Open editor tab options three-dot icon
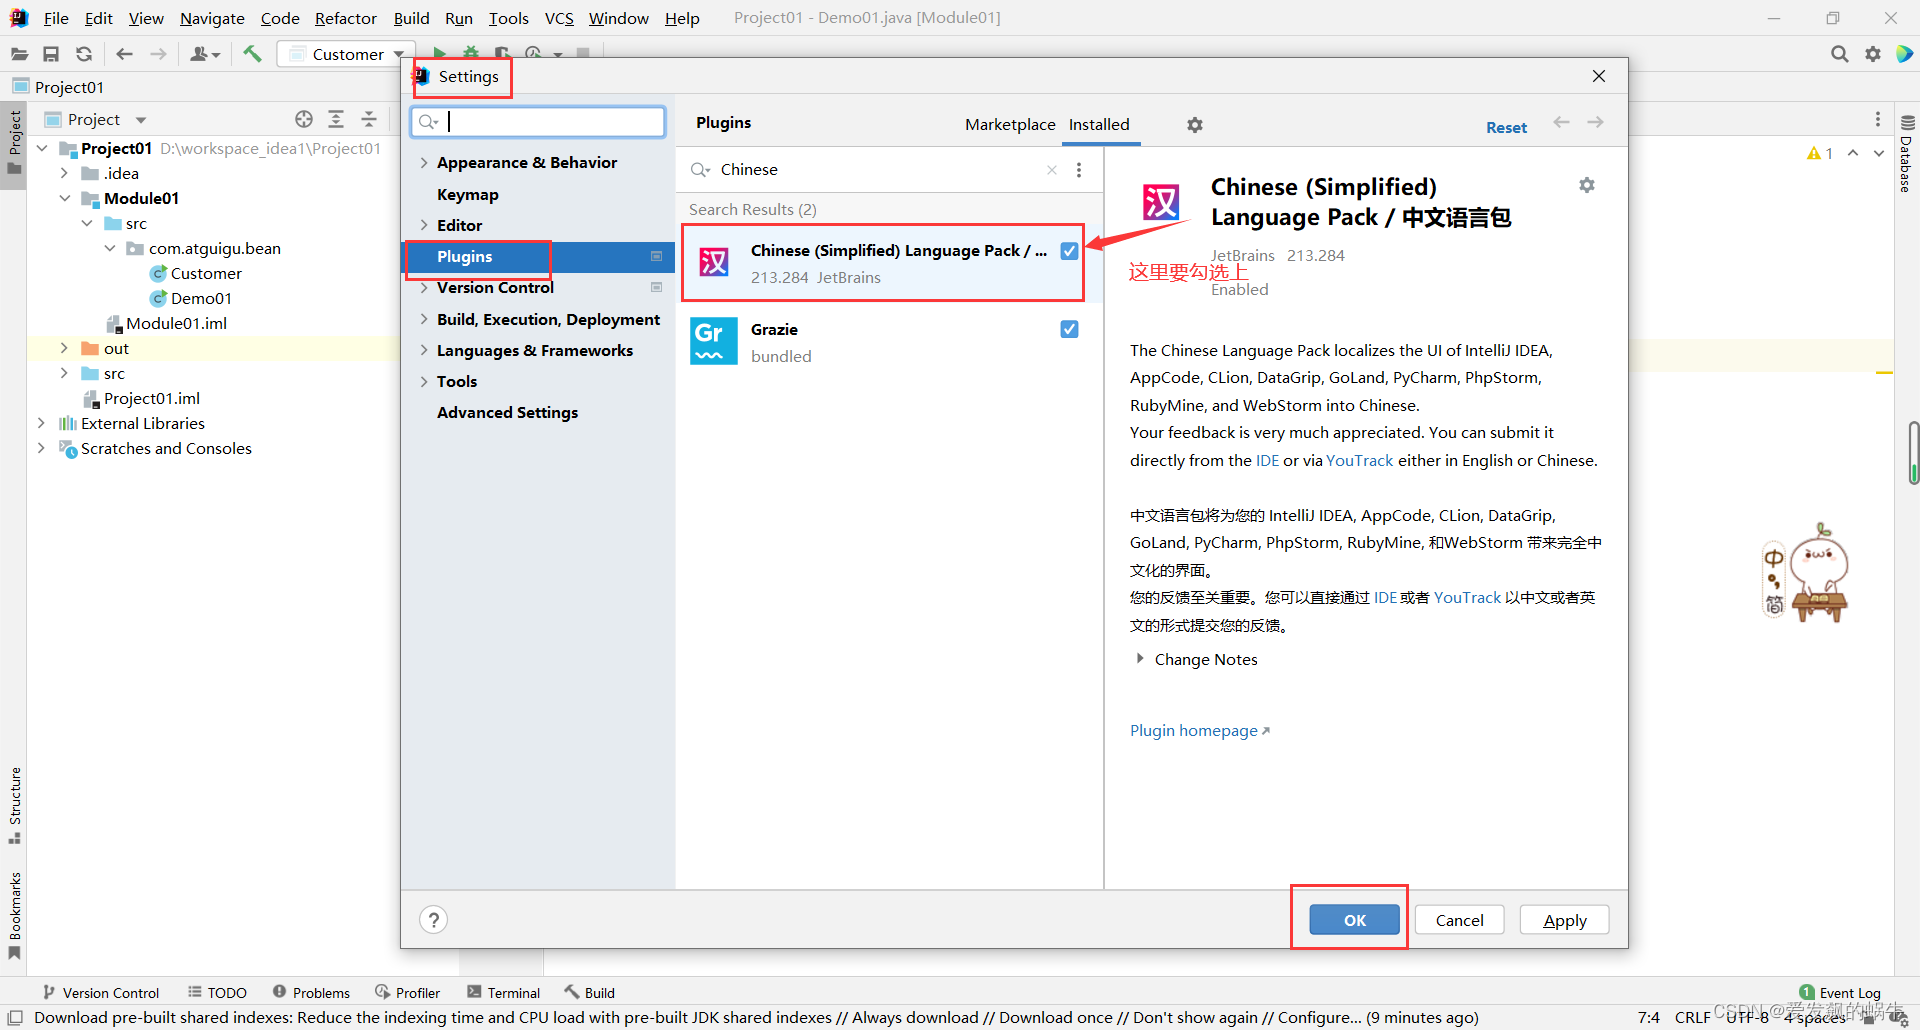The height and width of the screenshot is (1030, 1920). pos(1878,119)
